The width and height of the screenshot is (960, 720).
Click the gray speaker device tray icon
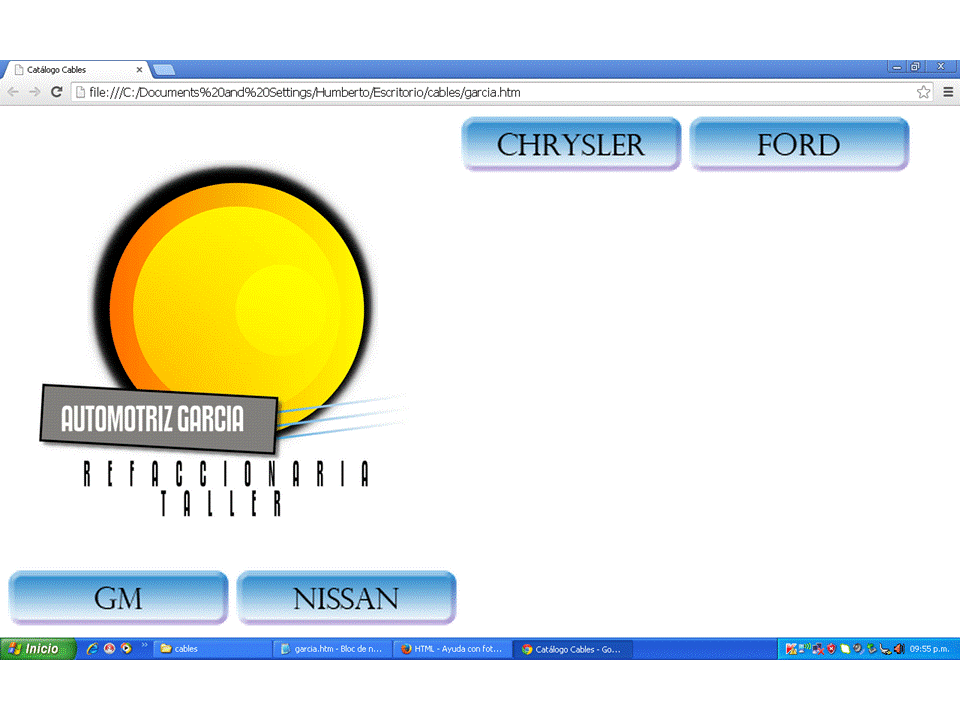tap(858, 648)
